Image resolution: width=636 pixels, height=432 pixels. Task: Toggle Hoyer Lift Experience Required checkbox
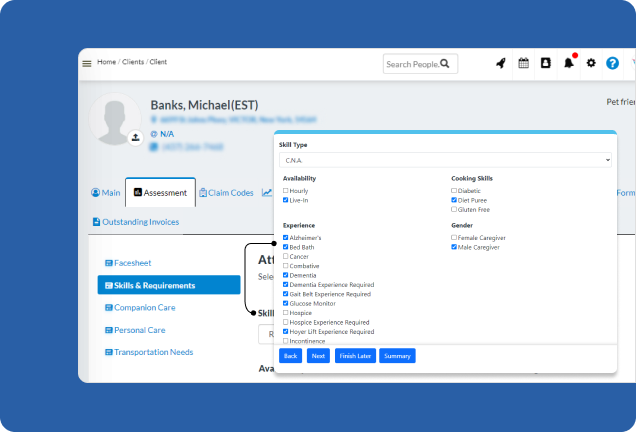[286, 331]
